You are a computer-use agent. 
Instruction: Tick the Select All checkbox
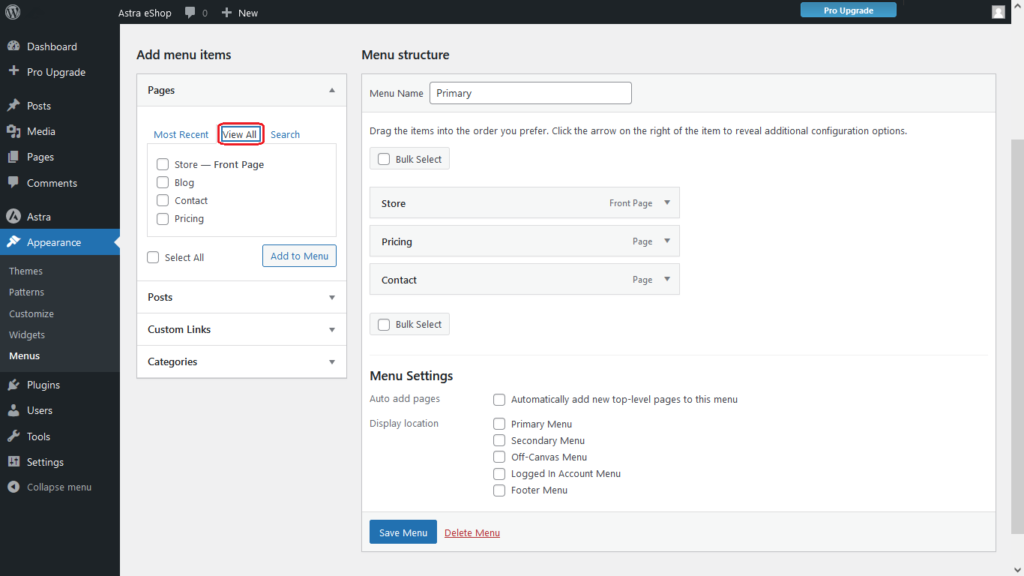click(x=153, y=257)
